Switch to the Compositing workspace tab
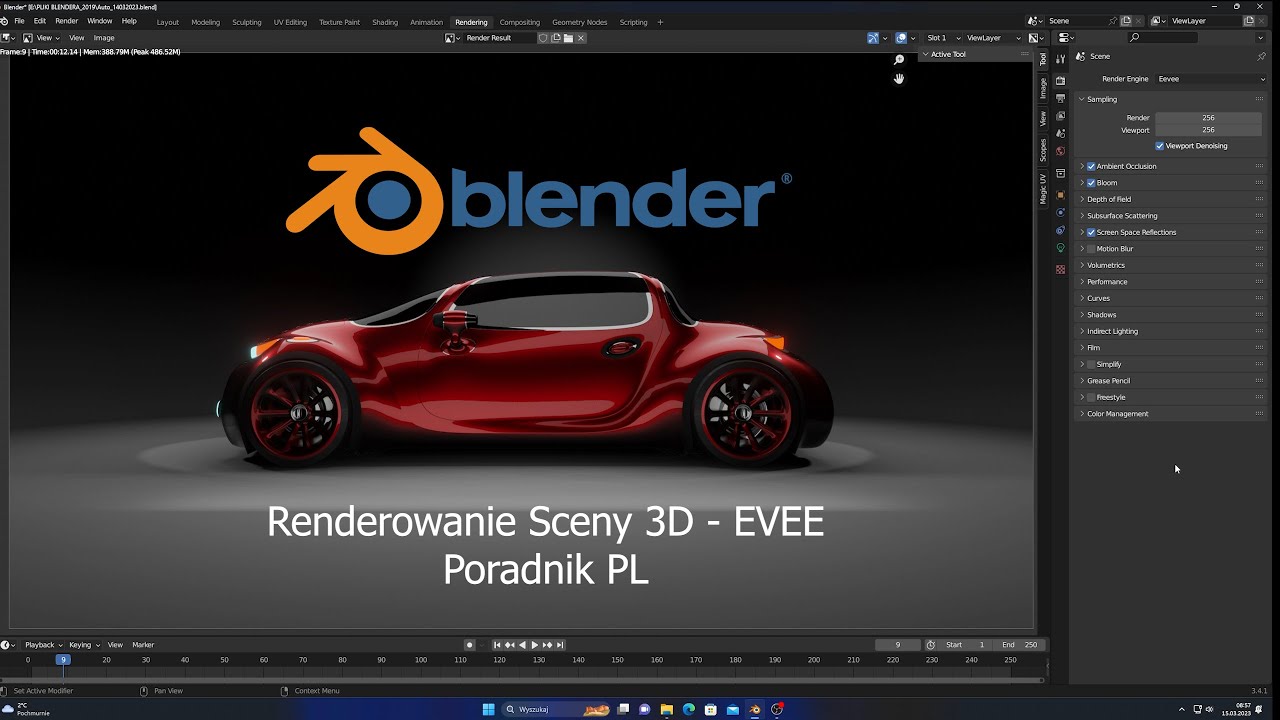Image resolution: width=1280 pixels, height=720 pixels. pyautogui.click(x=519, y=22)
